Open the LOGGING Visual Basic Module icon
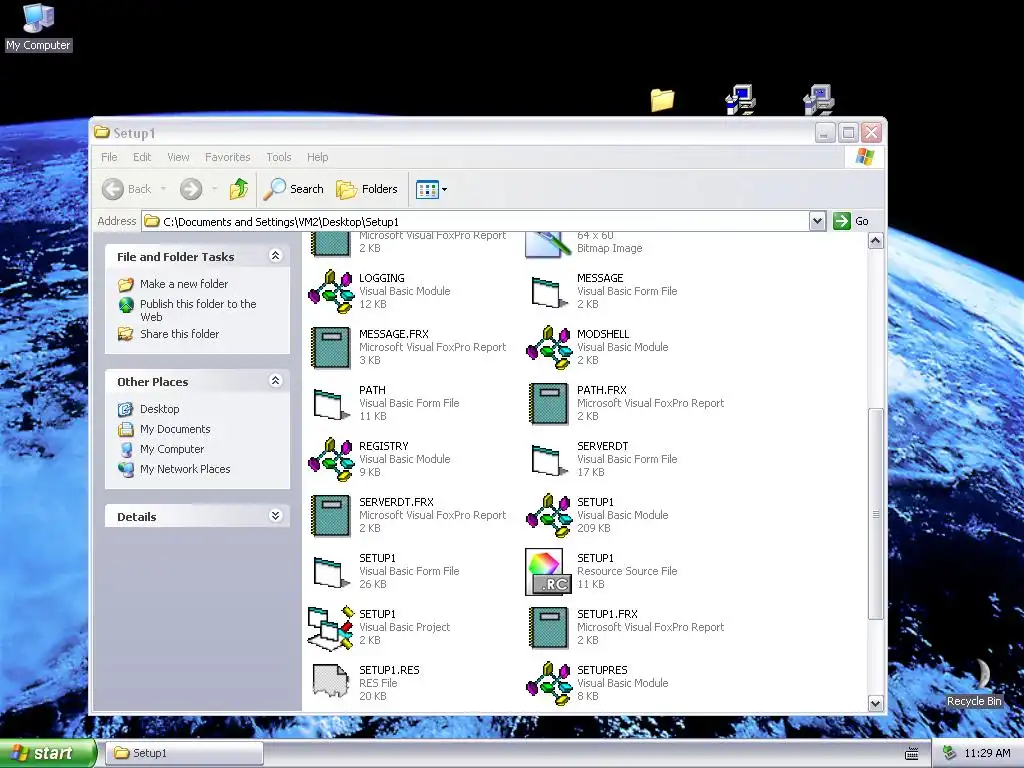This screenshot has height=768, width=1024. (331, 291)
